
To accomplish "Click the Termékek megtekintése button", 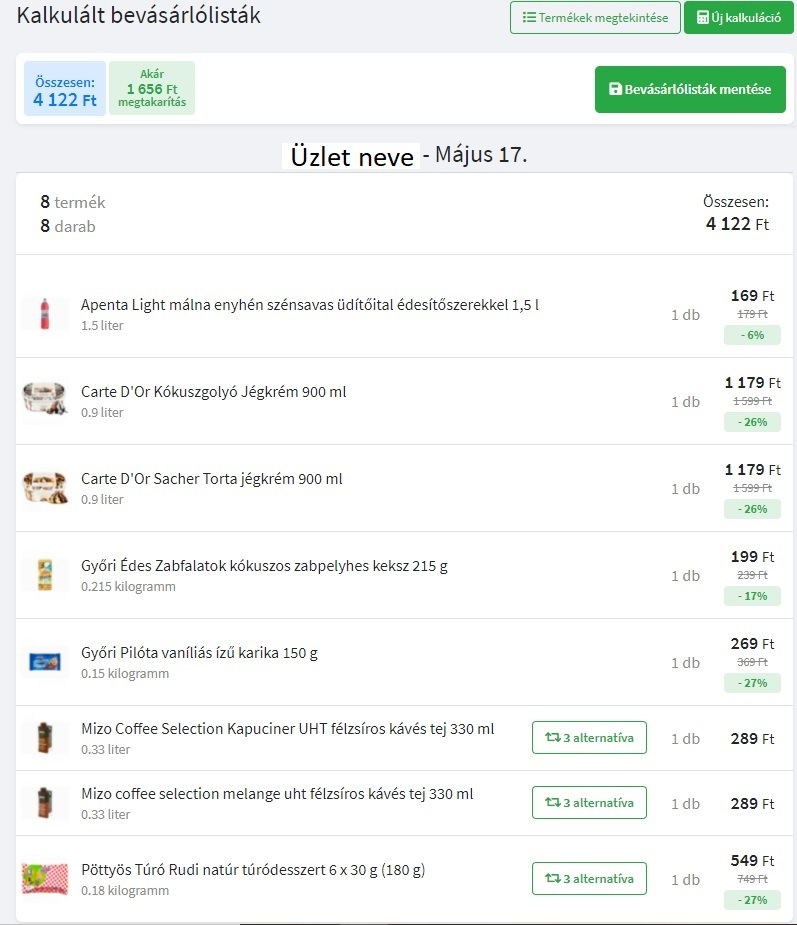I will click(x=595, y=18).
